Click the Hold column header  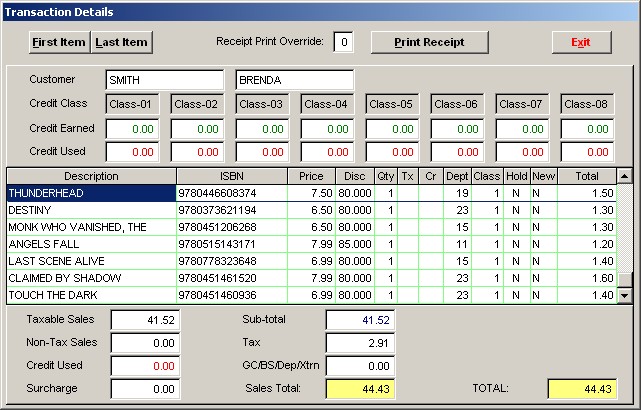[517, 176]
